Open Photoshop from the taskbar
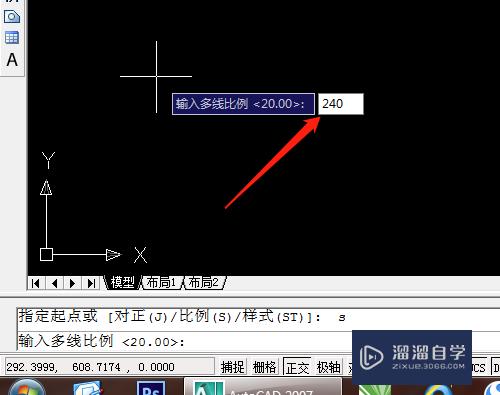 coord(151,388)
